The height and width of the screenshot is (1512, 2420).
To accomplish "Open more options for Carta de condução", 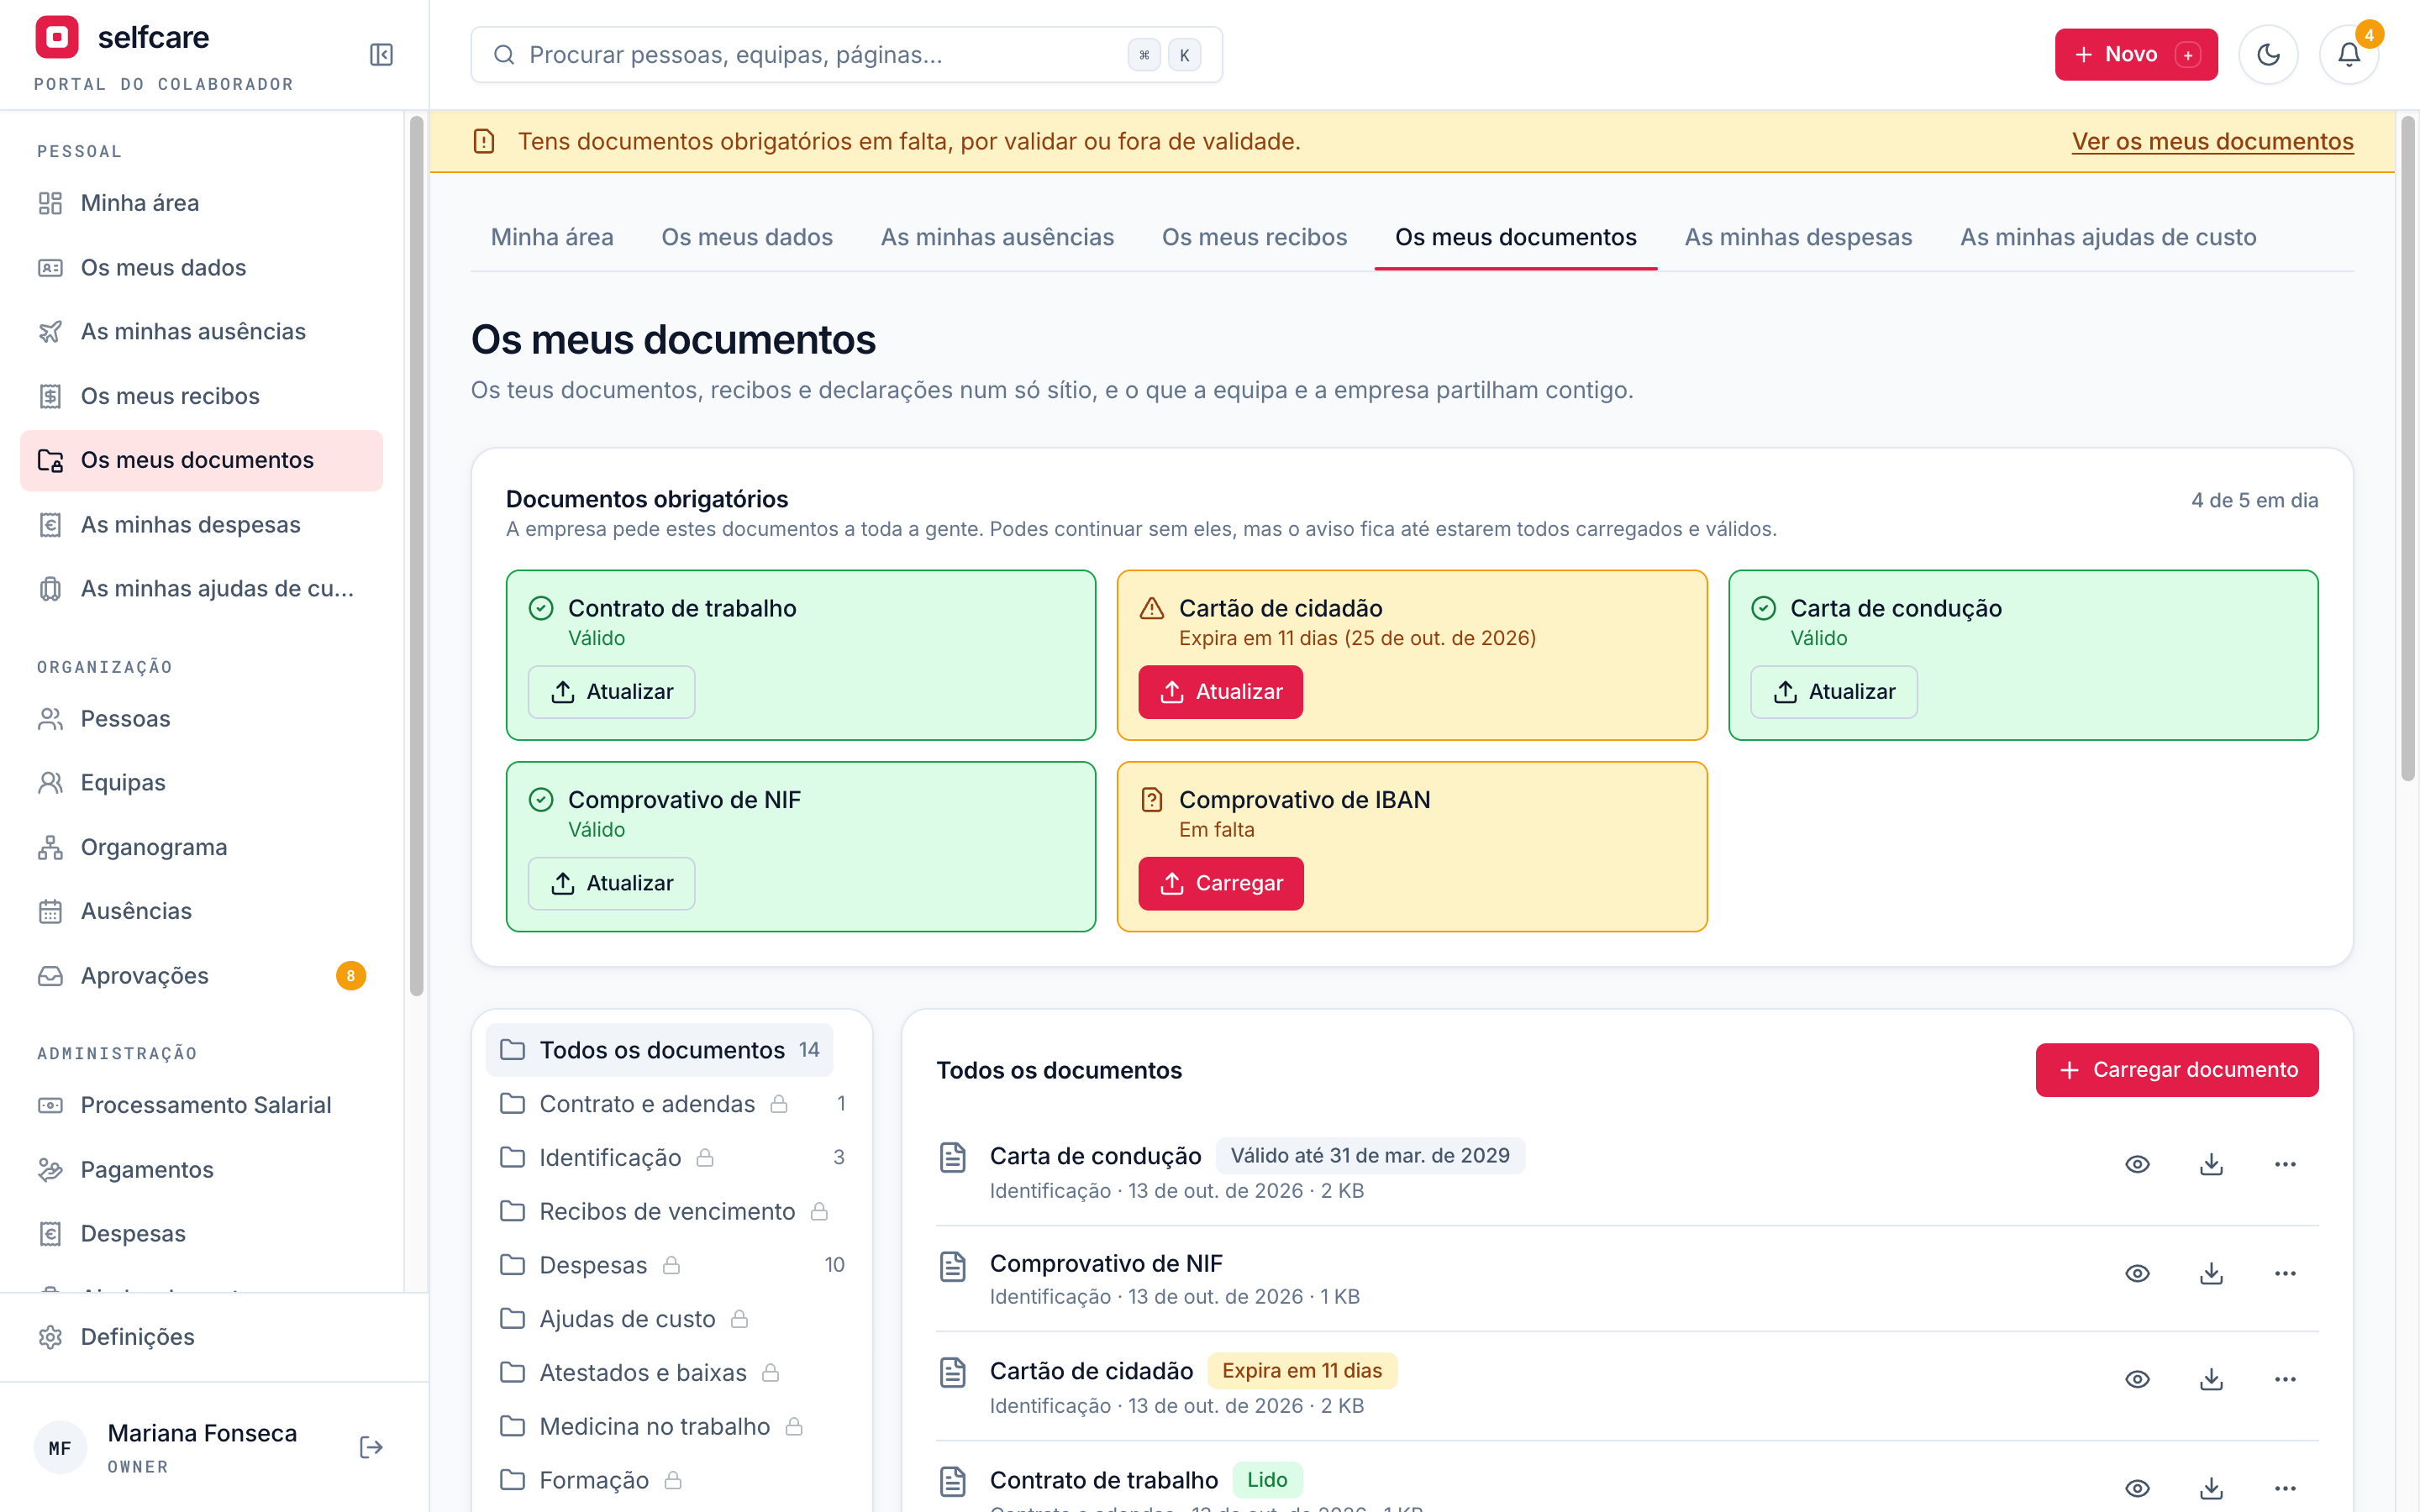I will [2285, 1164].
